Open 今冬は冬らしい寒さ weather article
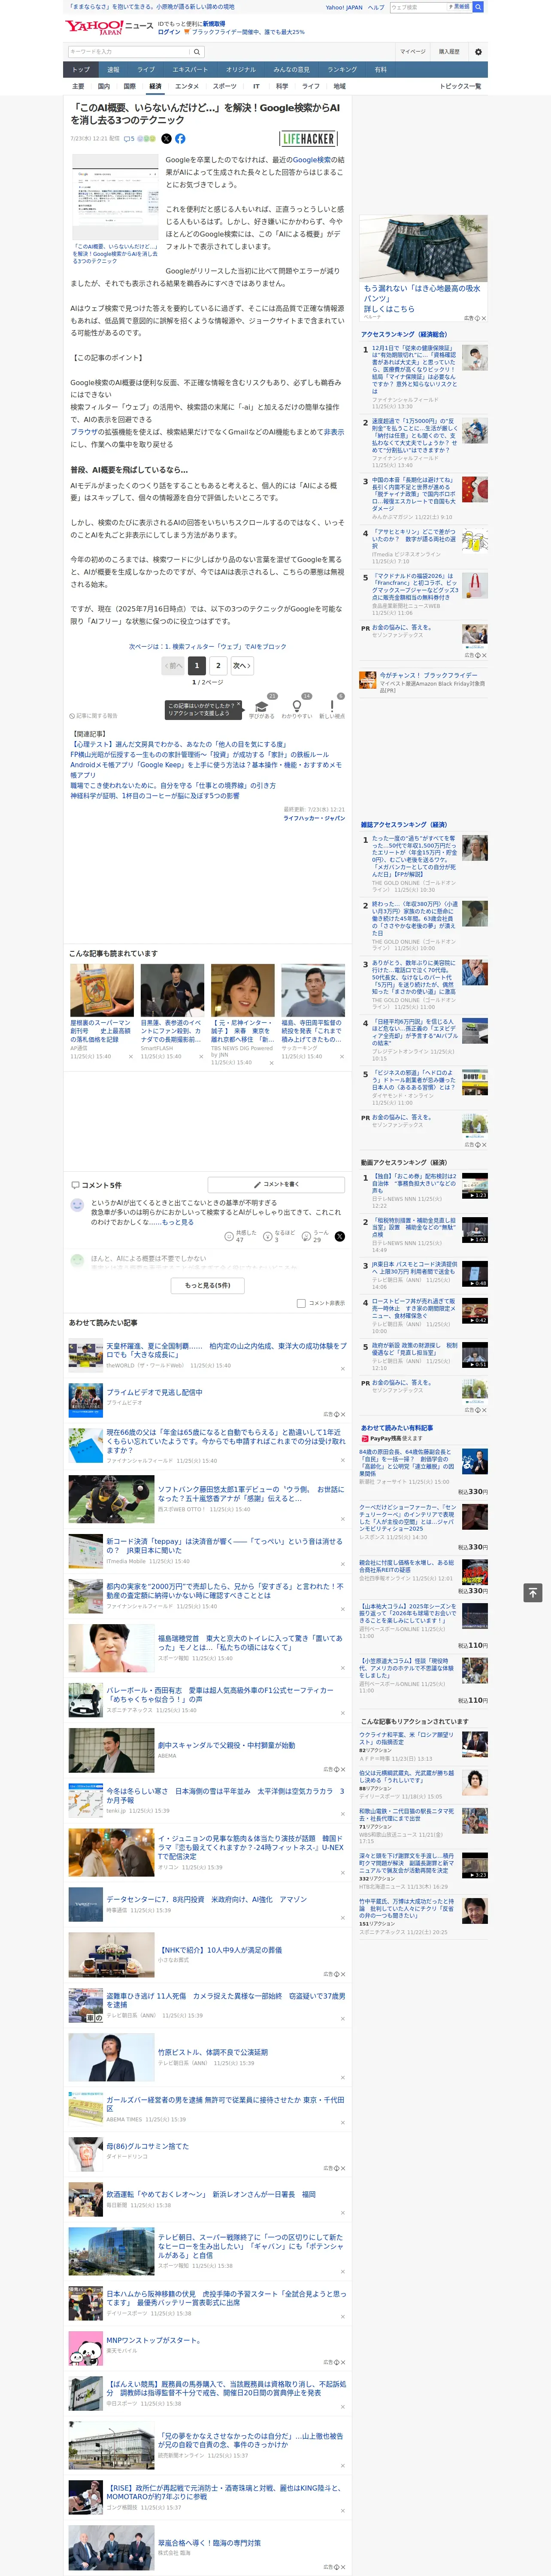Image resolution: width=551 pixels, height=2576 pixels. pos(225,1795)
